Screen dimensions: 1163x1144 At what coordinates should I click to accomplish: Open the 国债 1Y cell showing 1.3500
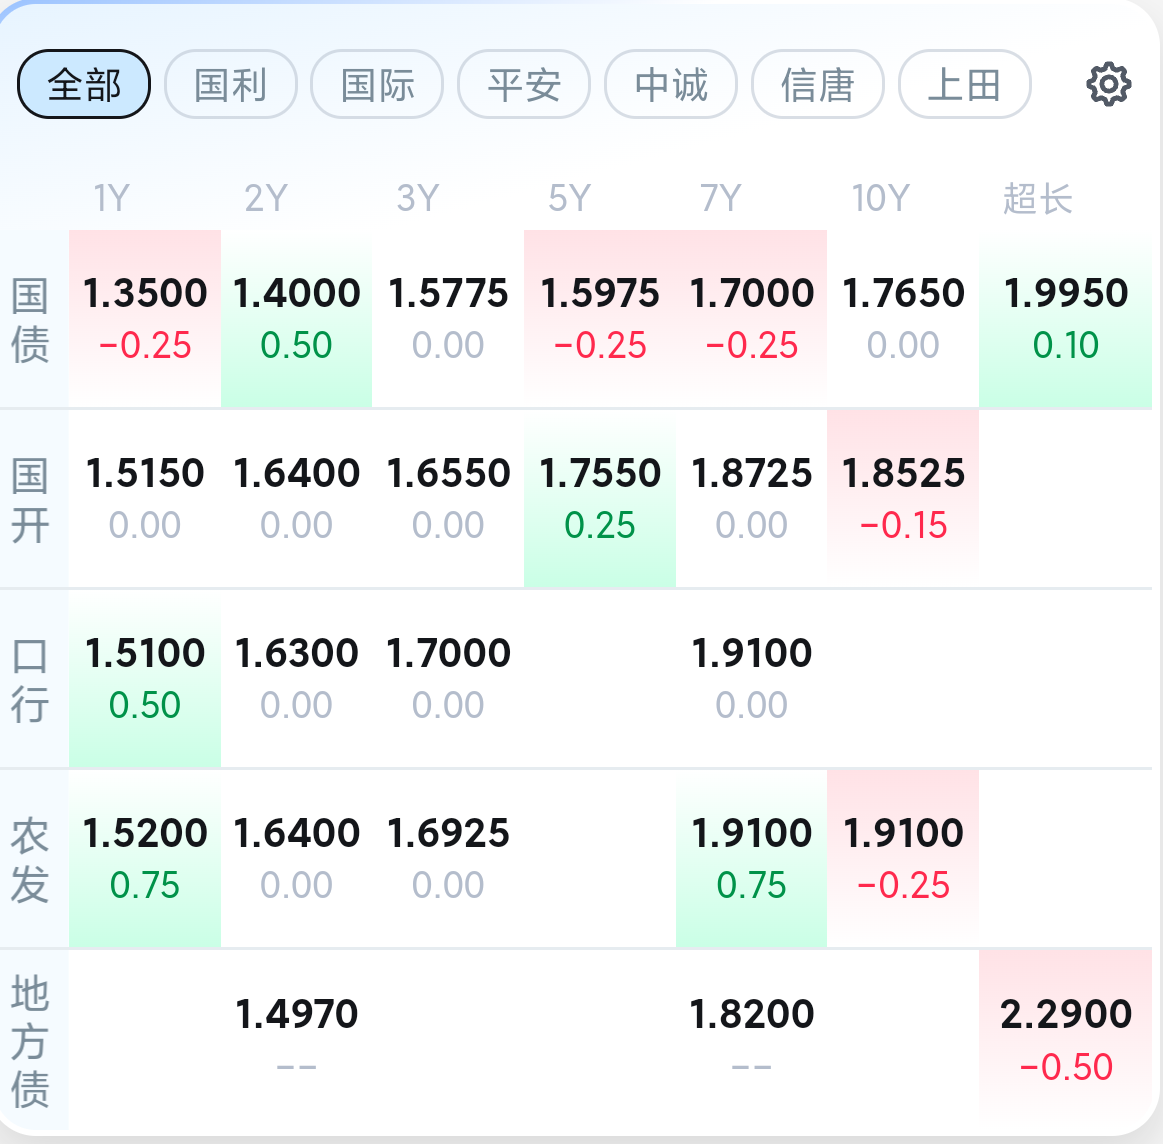pyautogui.click(x=145, y=318)
